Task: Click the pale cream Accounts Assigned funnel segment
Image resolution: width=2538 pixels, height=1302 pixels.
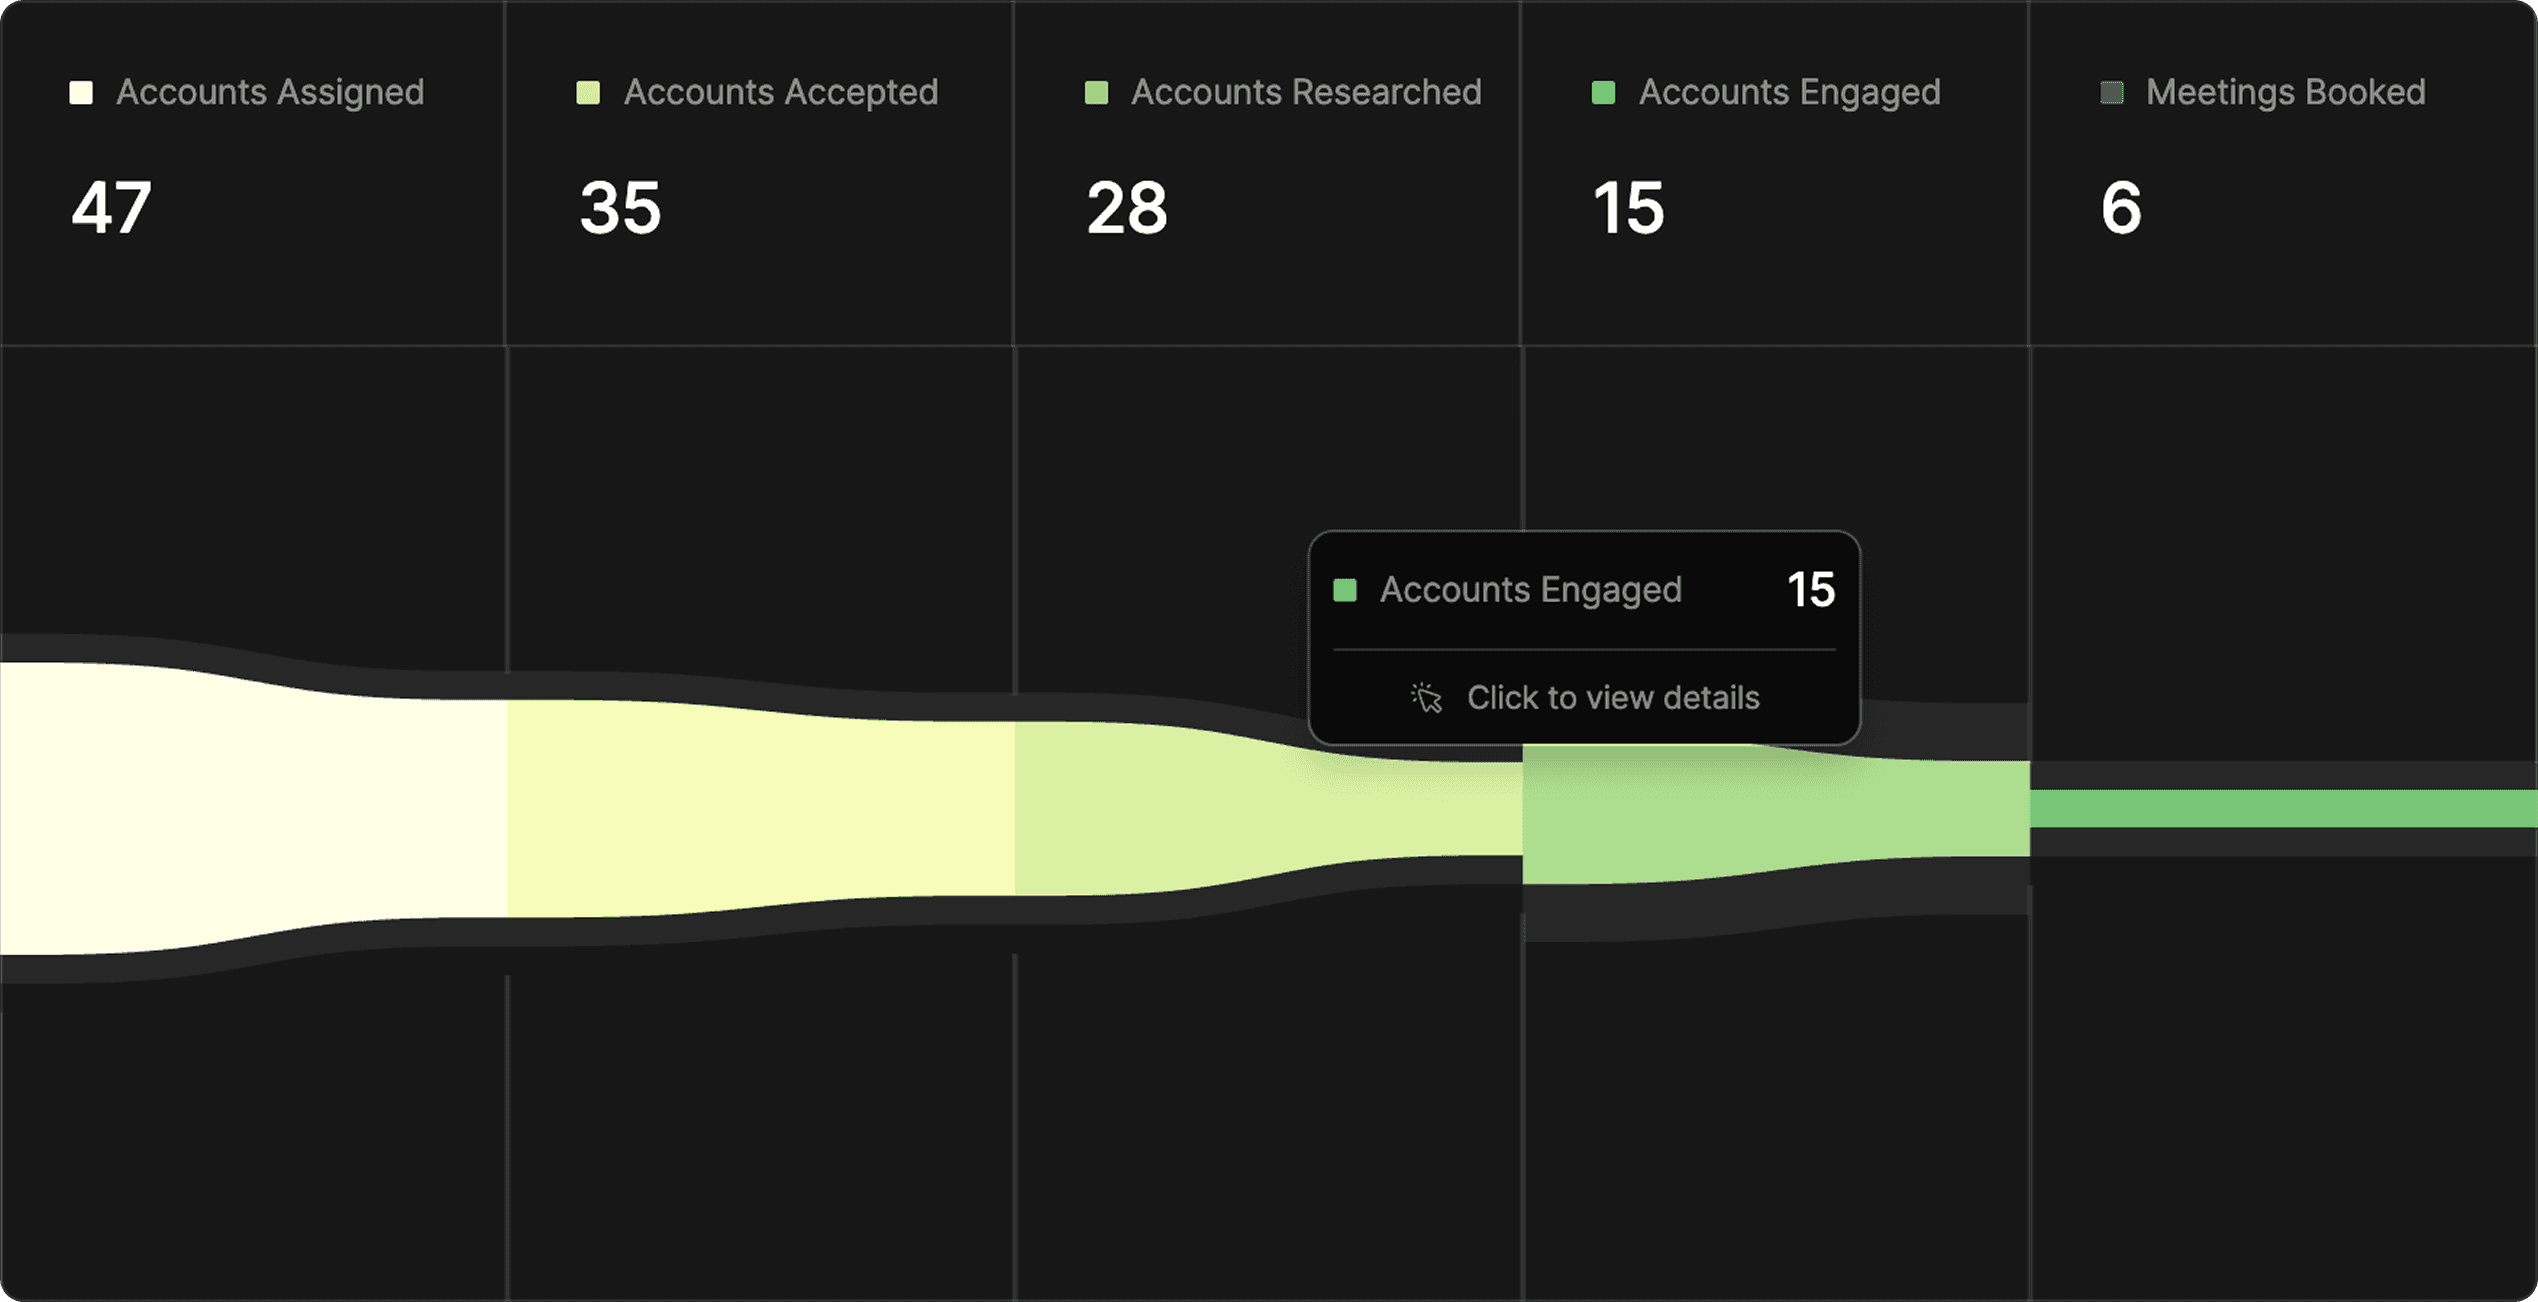Action: [x=250, y=808]
